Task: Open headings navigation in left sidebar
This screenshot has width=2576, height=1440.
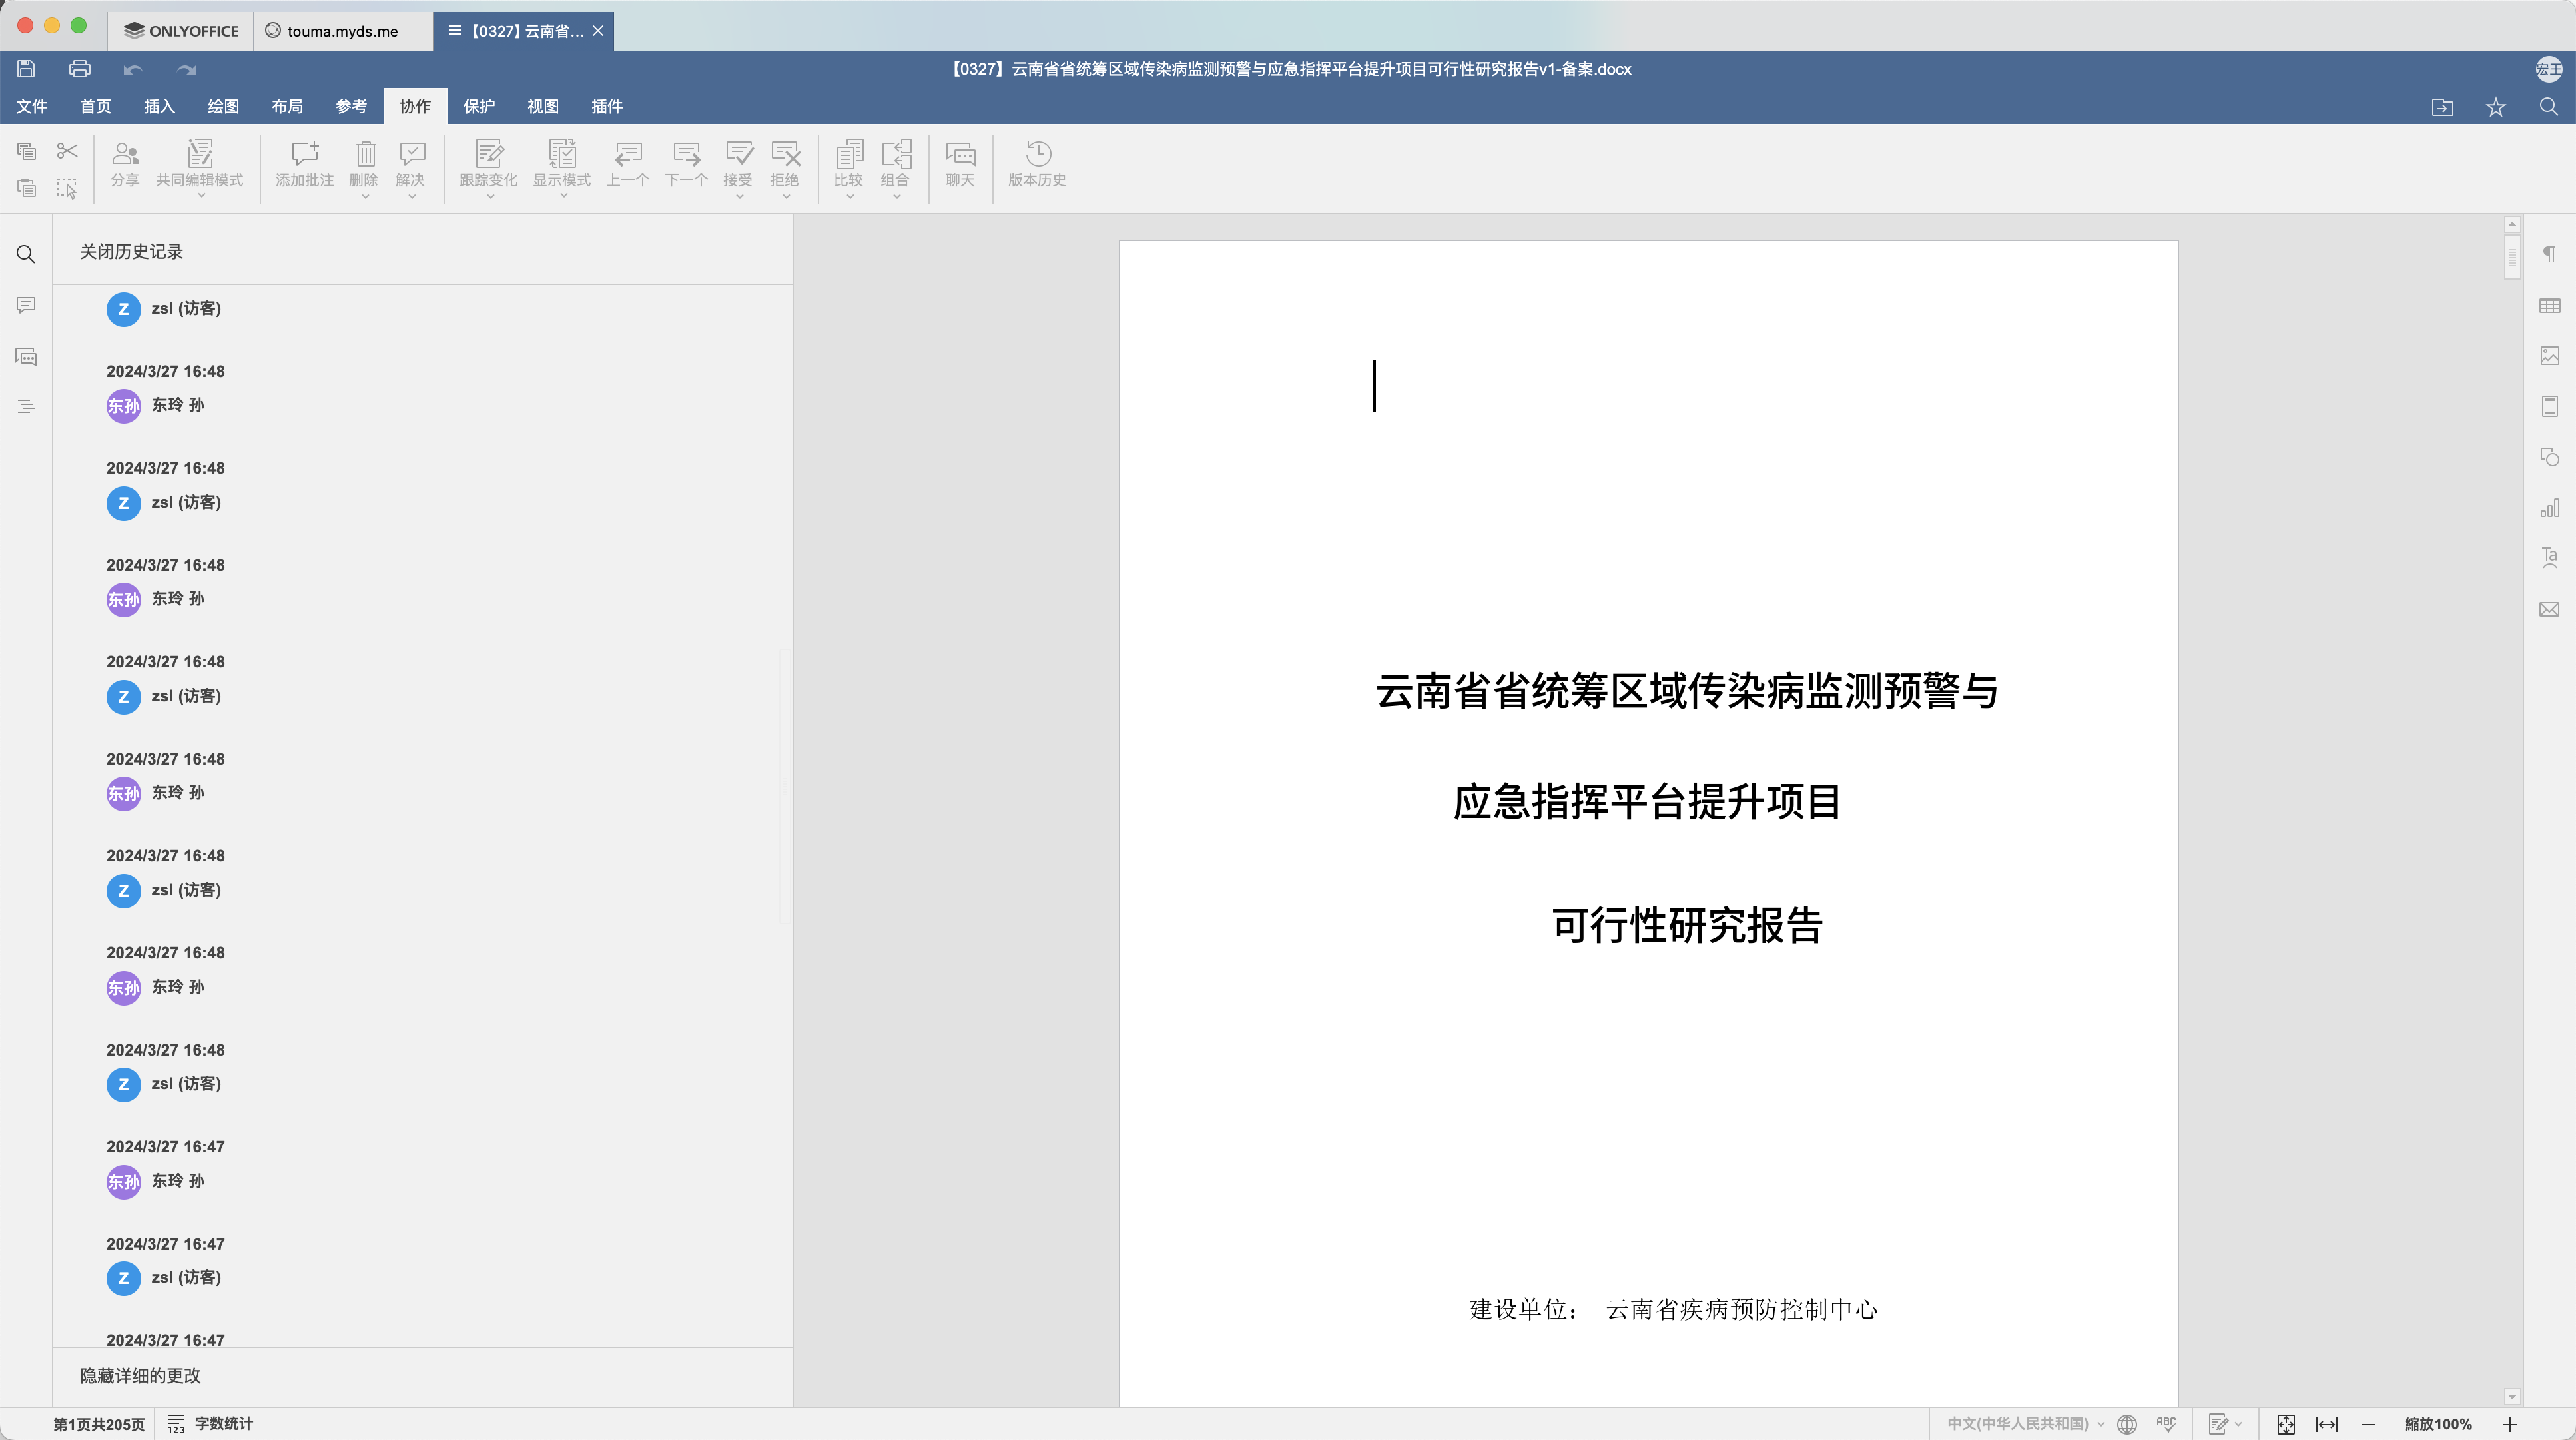Action: (26, 406)
